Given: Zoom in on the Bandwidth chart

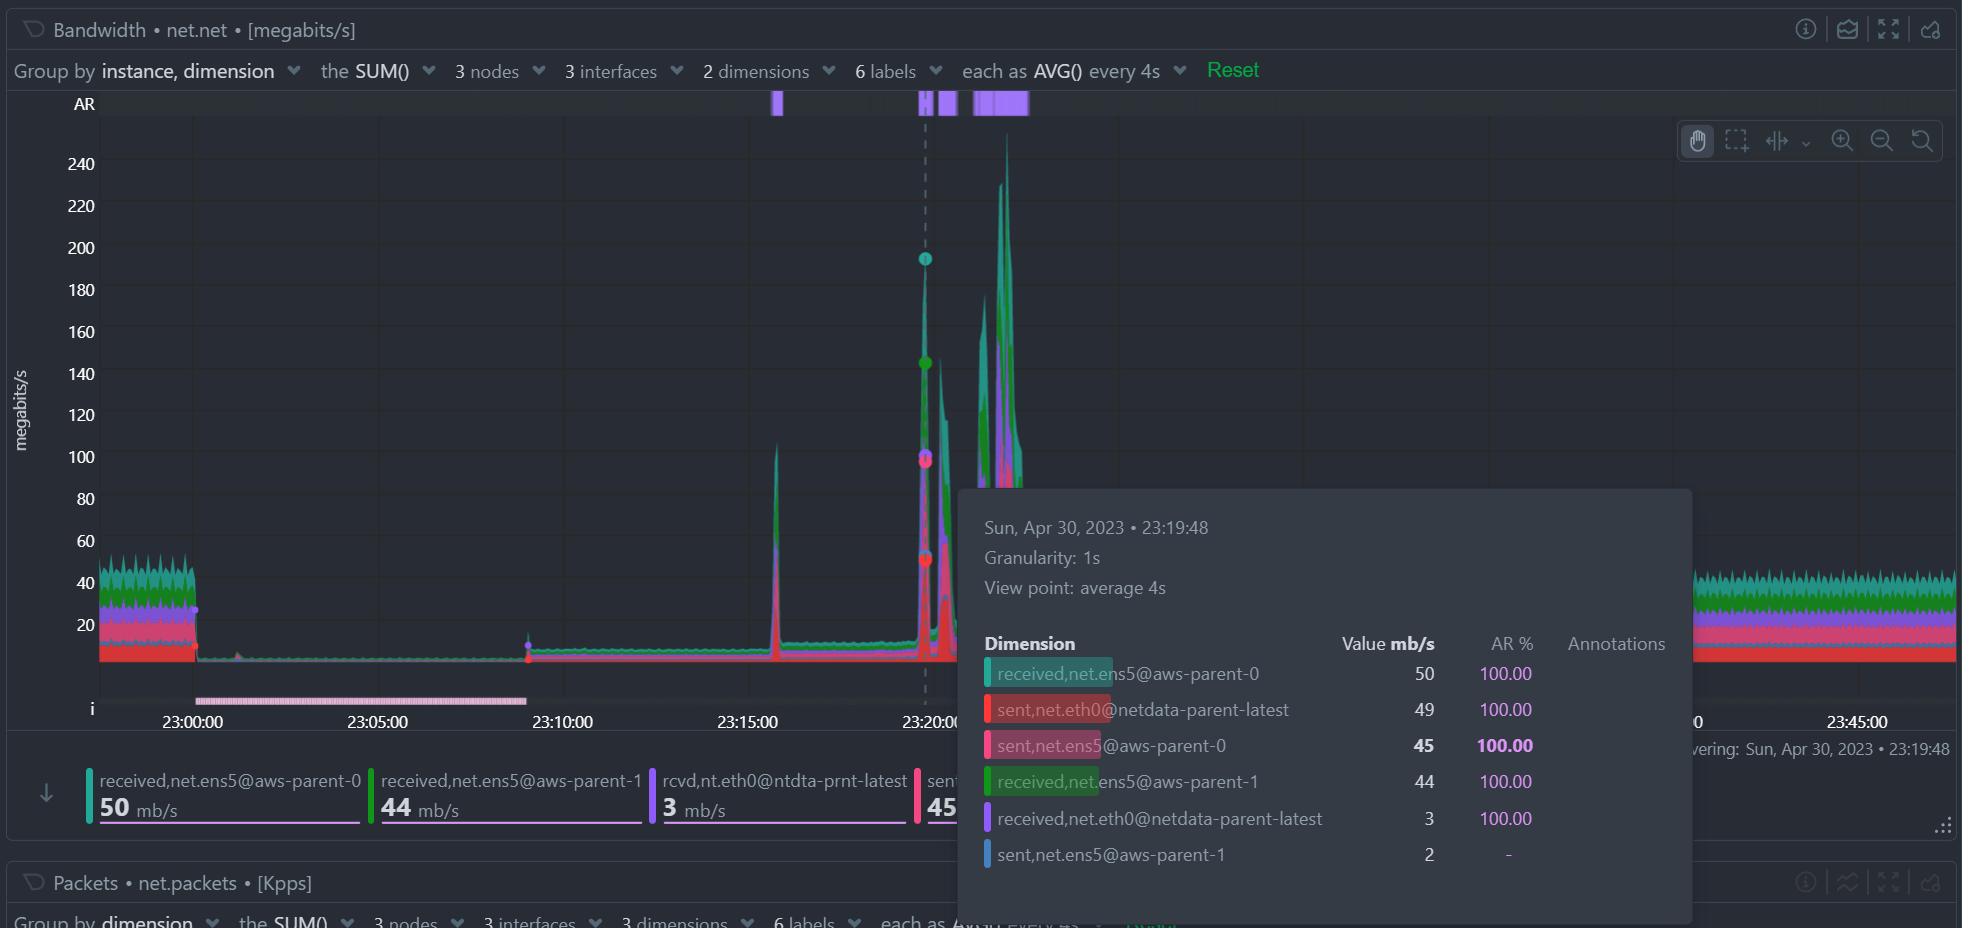Looking at the screenshot, I should [x=1842, y=141].
